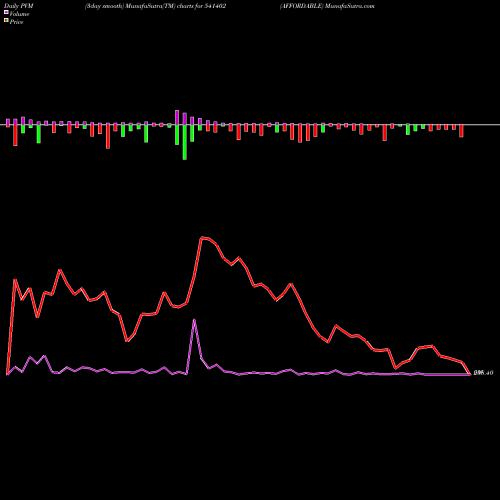This screenshot has height=500, width=500.
Task: Click the spike in the purple volume line
Action: (194, 320)
